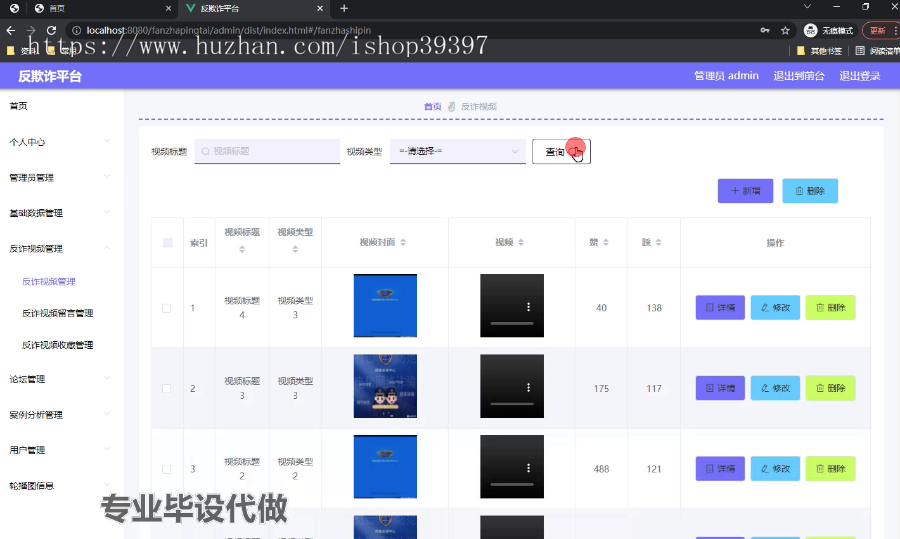Click the progress bar of row 2 video
The image size is (900, 539).
click(512, 404)
